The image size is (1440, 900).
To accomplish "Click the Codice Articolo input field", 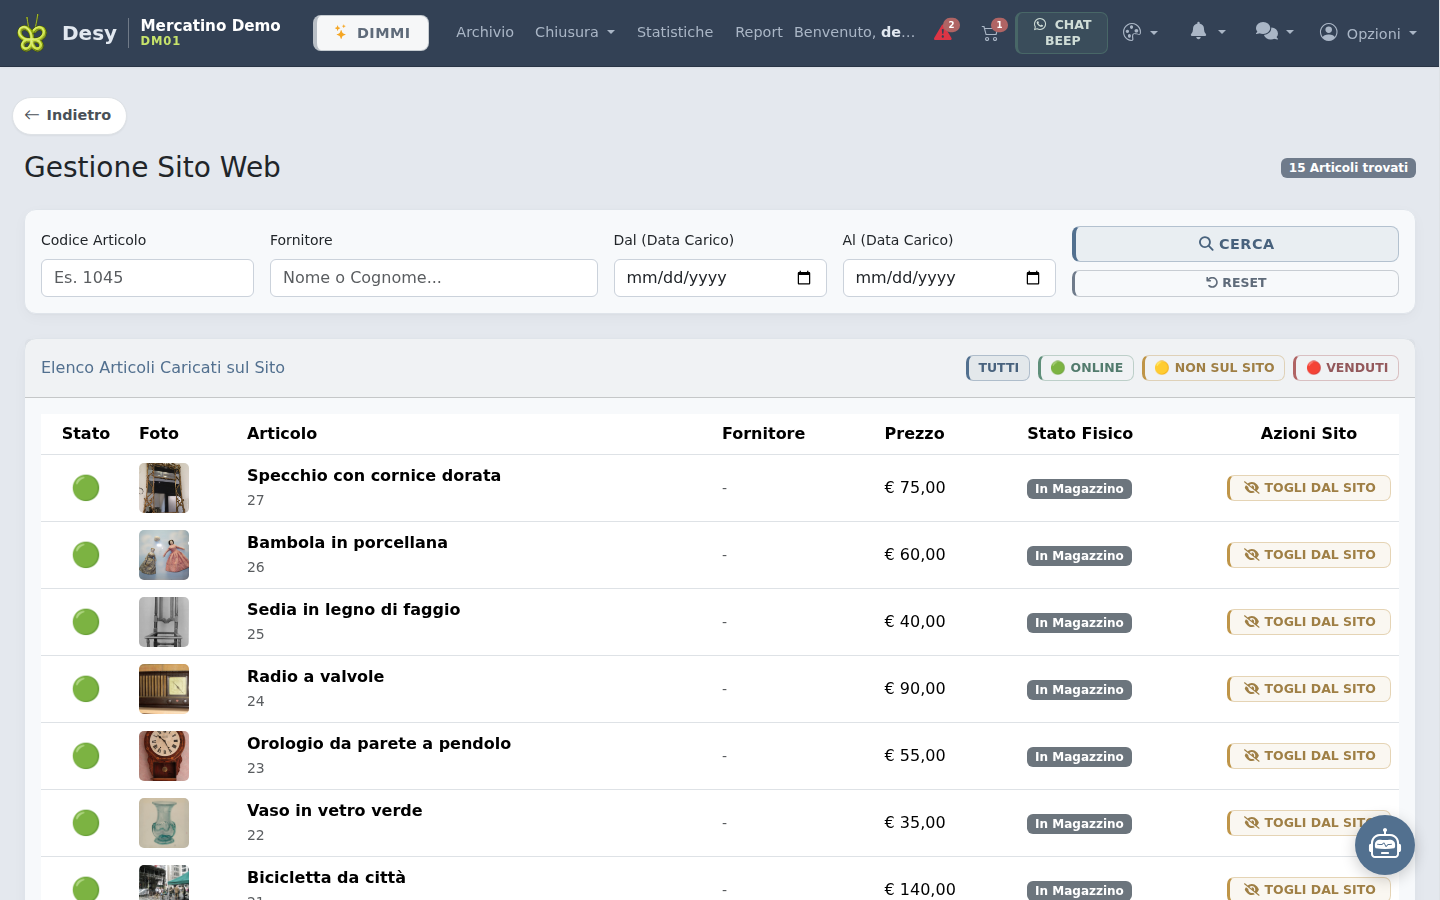I will (x=147, y=278).
